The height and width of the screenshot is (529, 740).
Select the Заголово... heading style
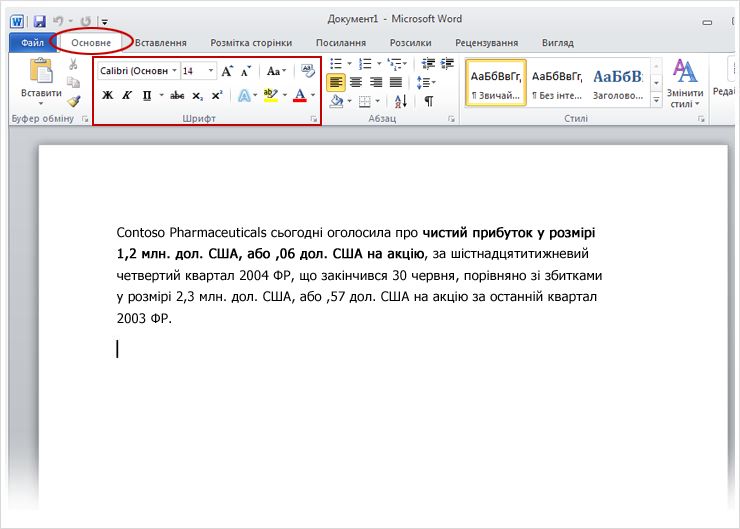pos(618,83)
